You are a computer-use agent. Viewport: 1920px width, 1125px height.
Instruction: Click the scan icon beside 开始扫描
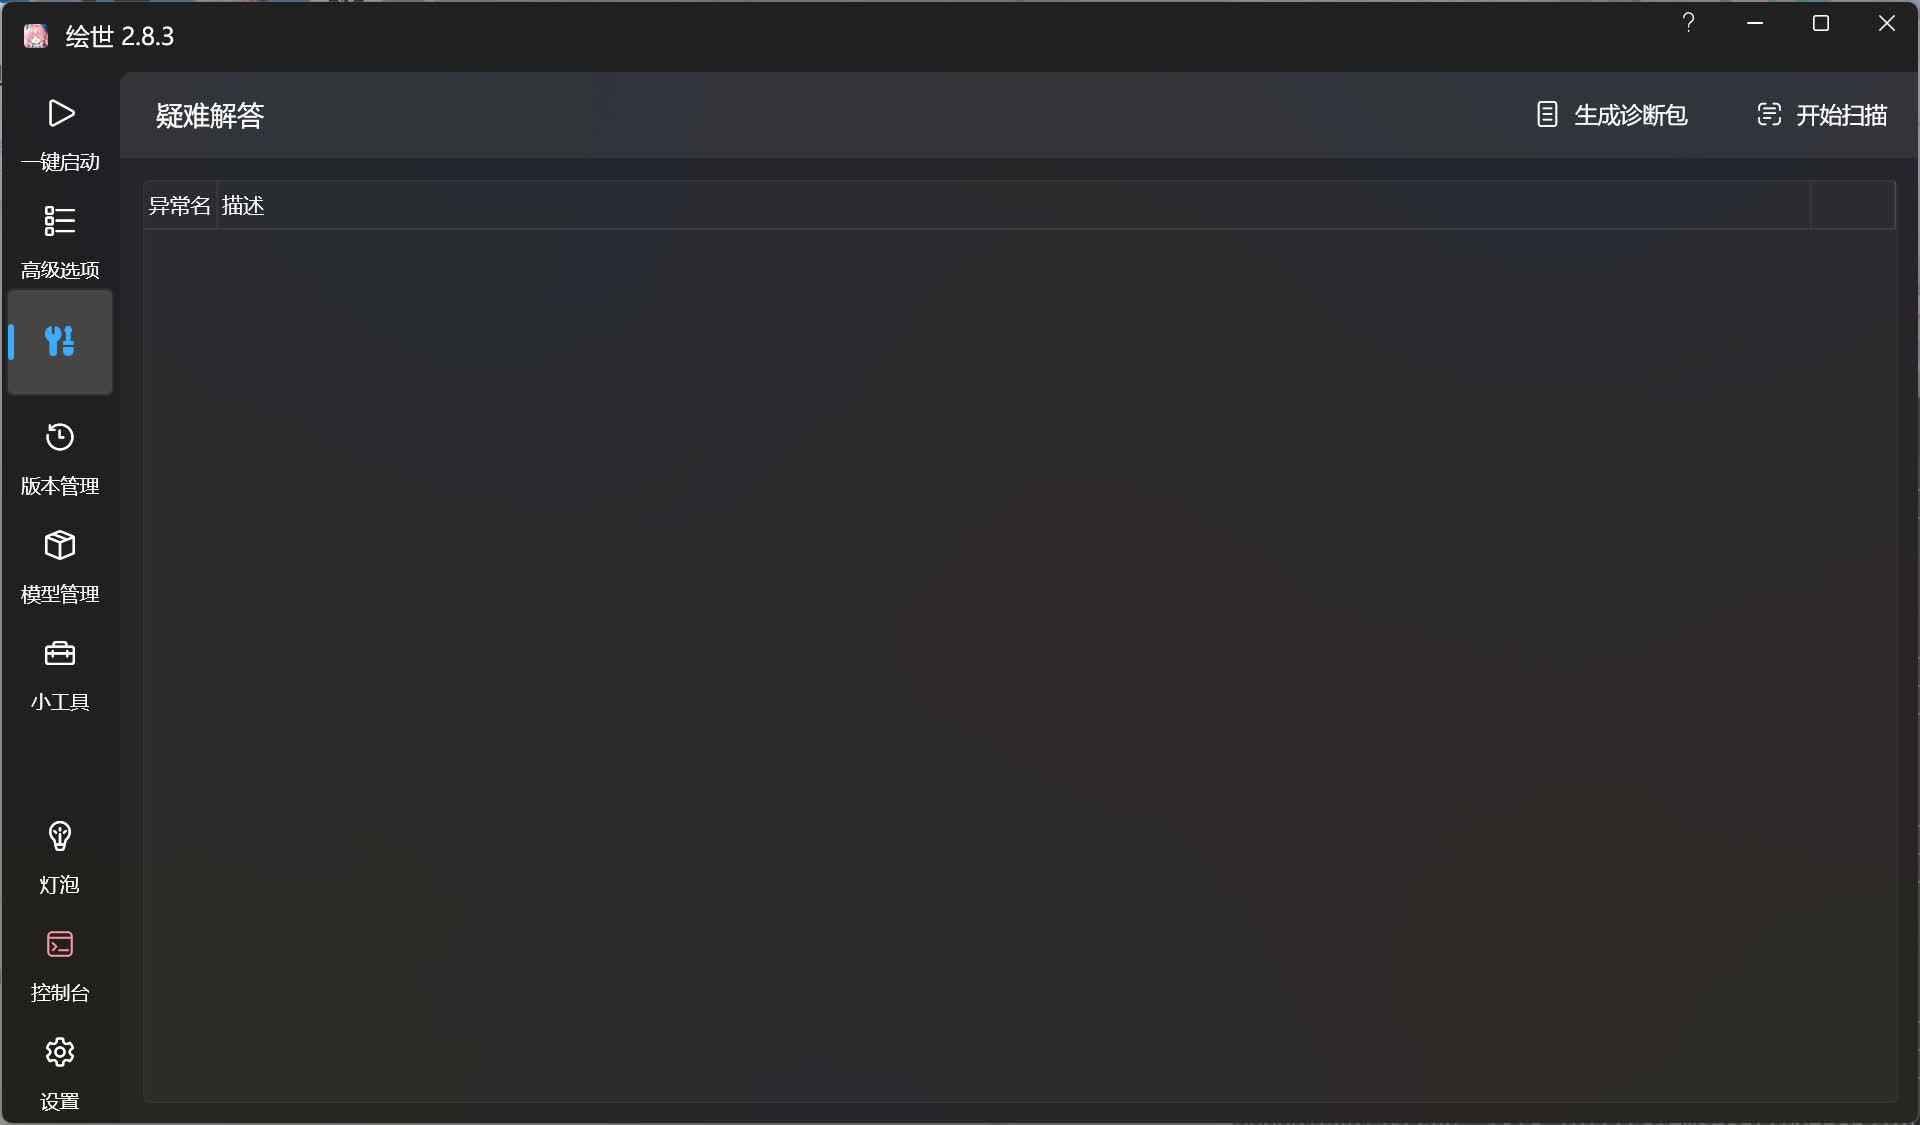[x=1769, y=115]
